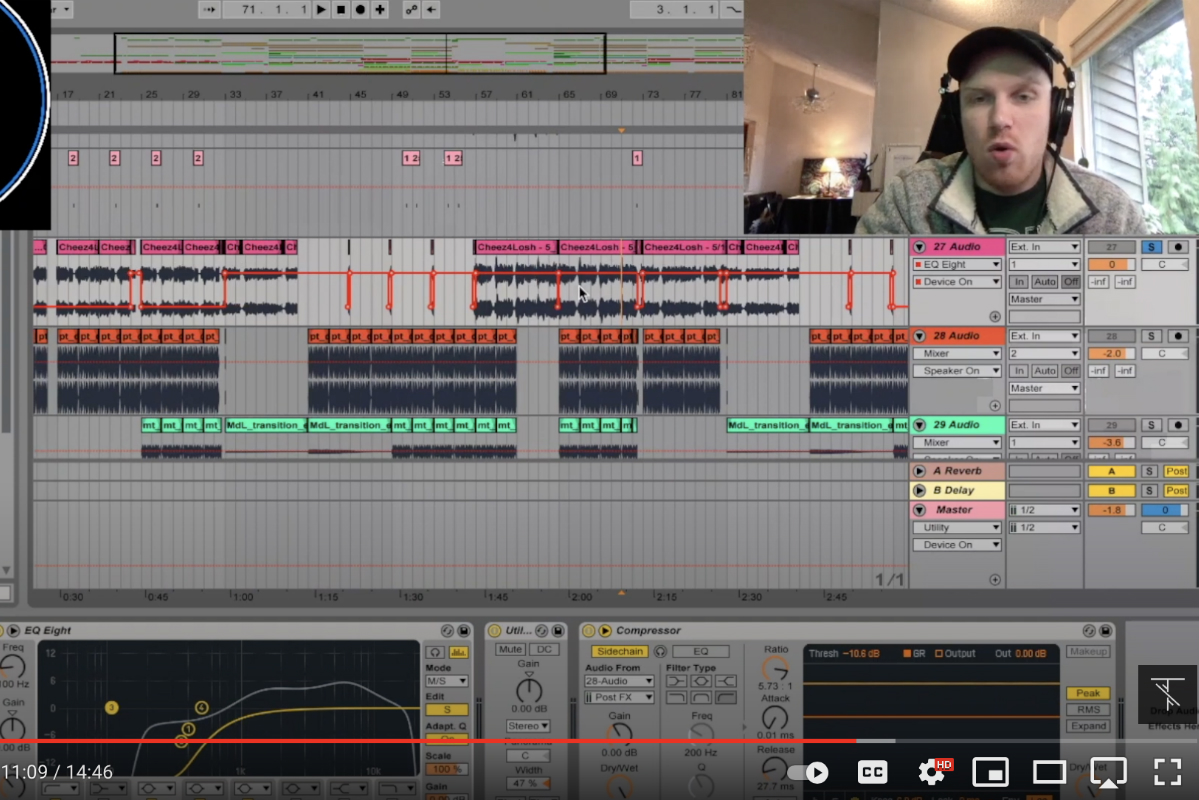Adjust the track 28 volume slider showing -2.0
This screenshot has width=1199, height=800.
click(x=1111, y=353)
